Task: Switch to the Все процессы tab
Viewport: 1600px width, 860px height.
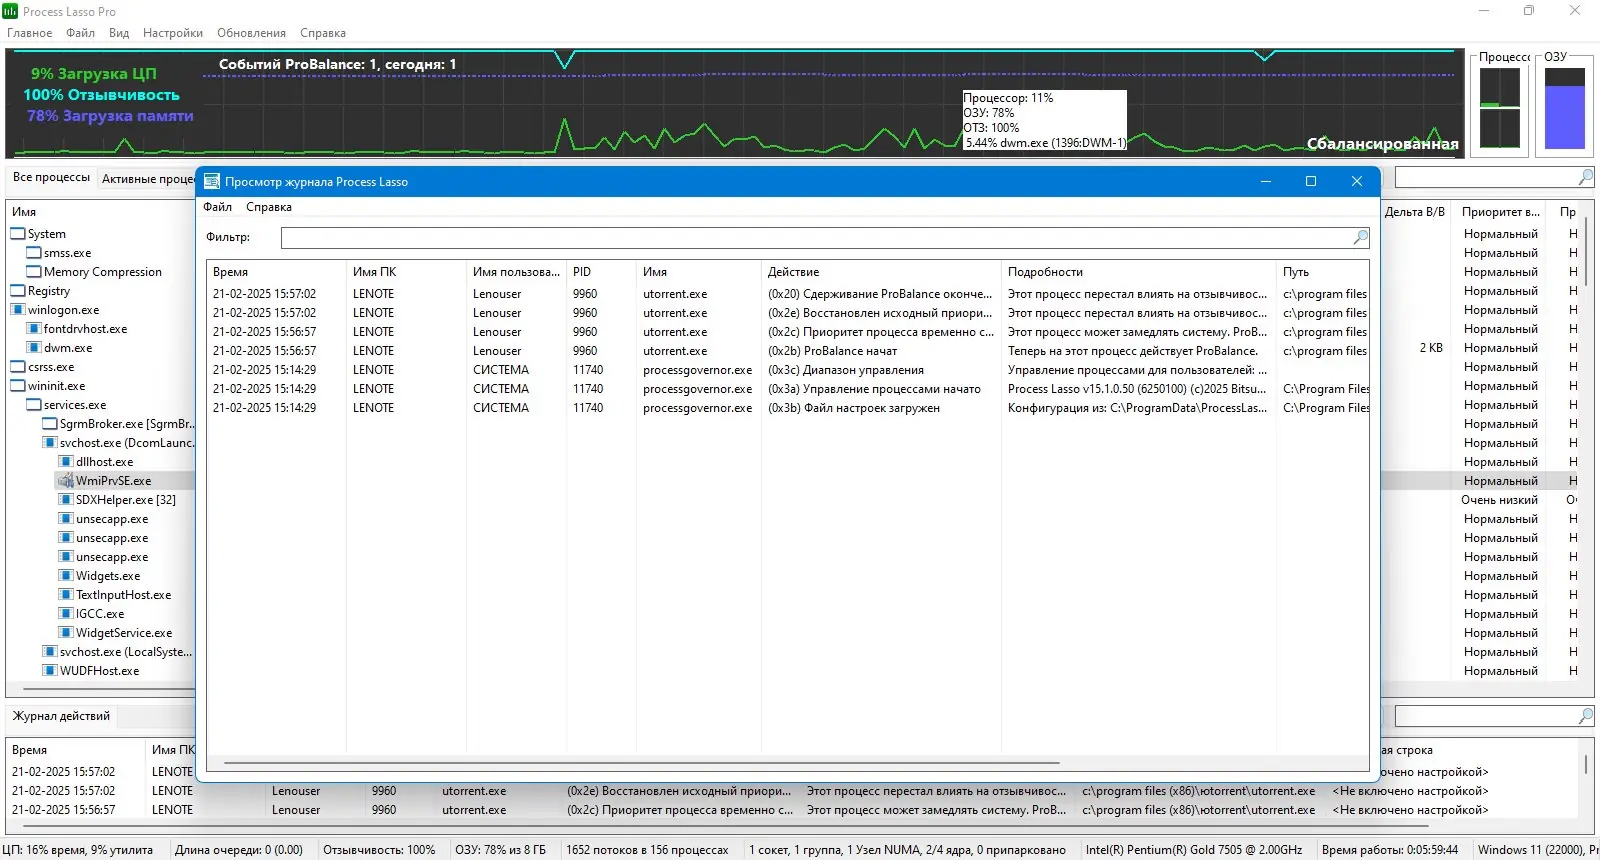Action: (51, 177)
